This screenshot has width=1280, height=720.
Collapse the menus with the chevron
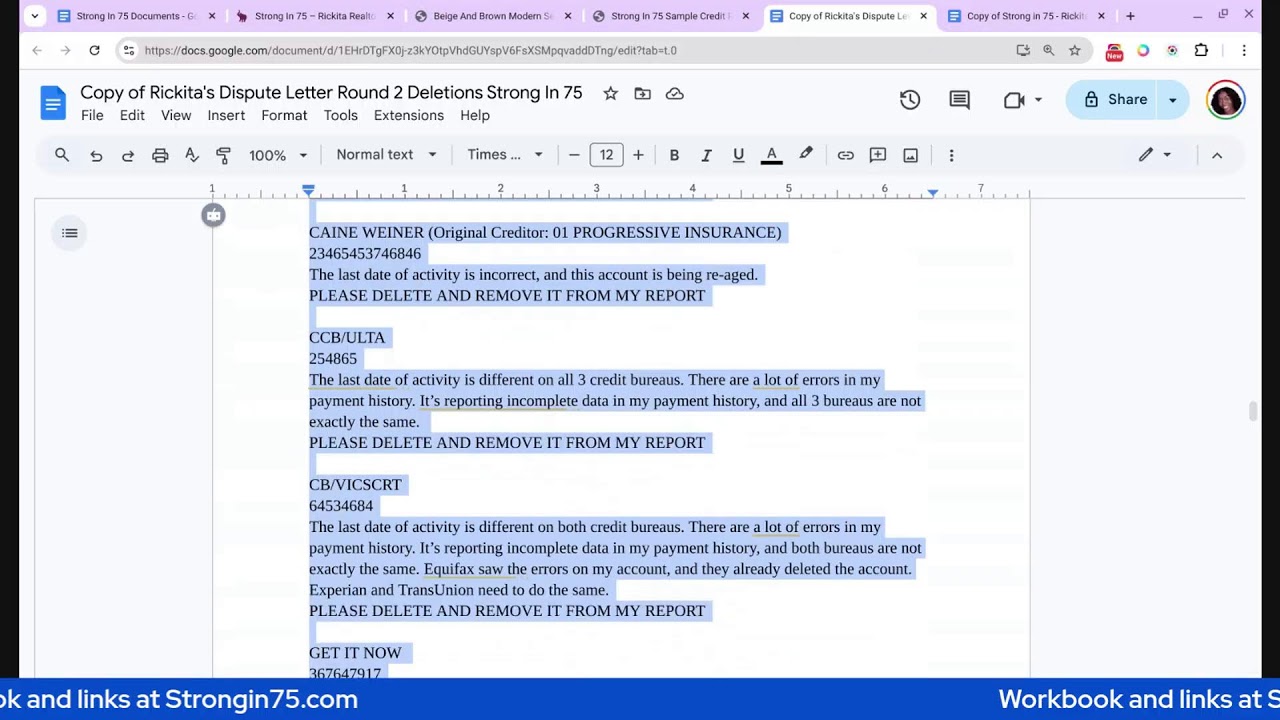click(x=1217, y=155)
